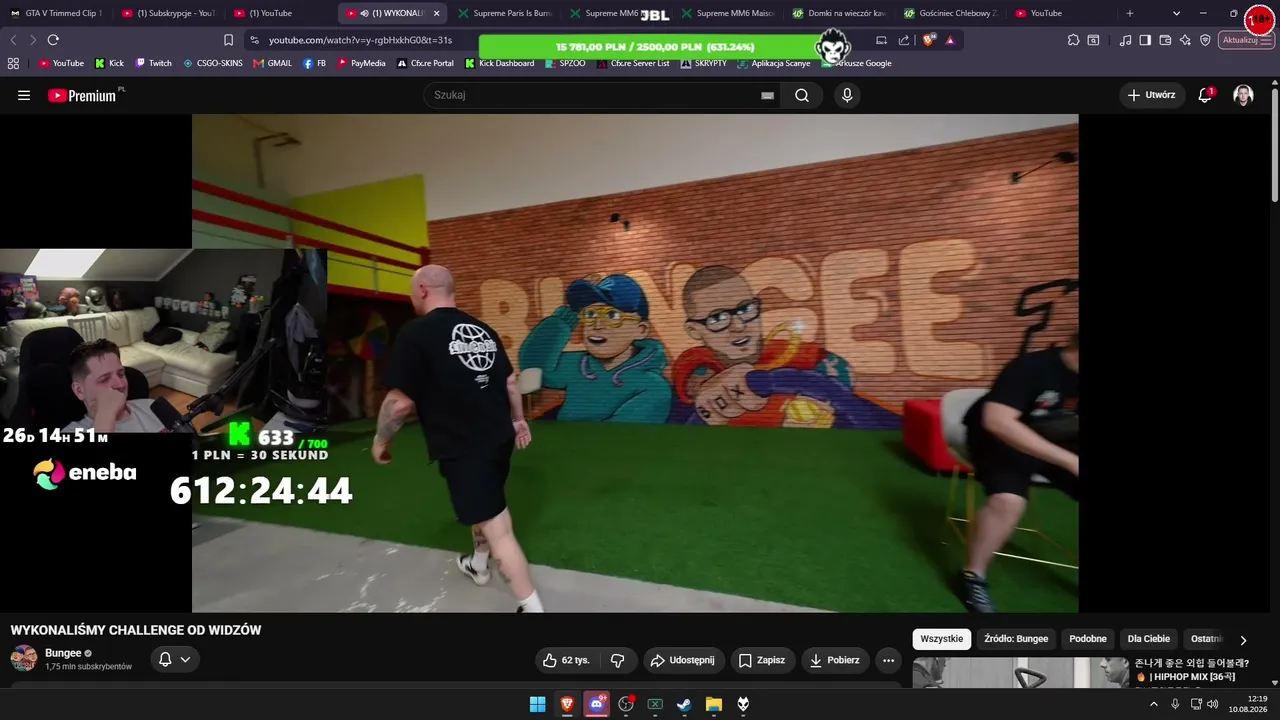Open the SKRYPTY bookmark
The height and width of the screenshot is (720, 1280).
click(703, 63)
